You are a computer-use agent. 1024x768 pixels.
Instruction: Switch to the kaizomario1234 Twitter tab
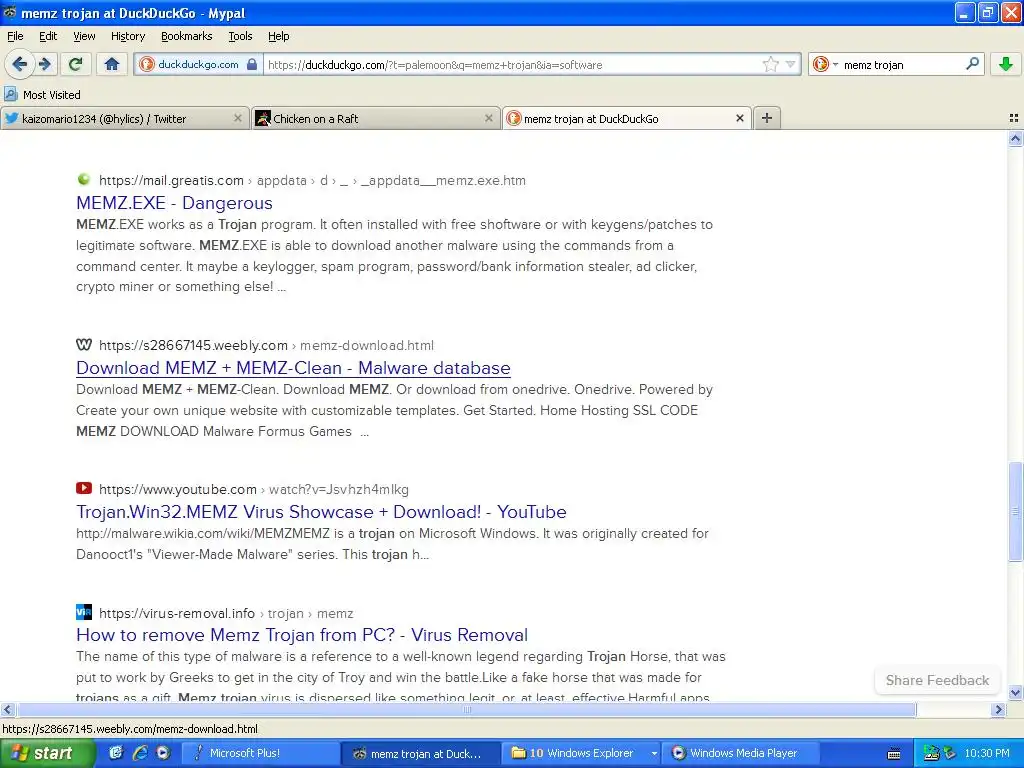[x=125, y=118]
